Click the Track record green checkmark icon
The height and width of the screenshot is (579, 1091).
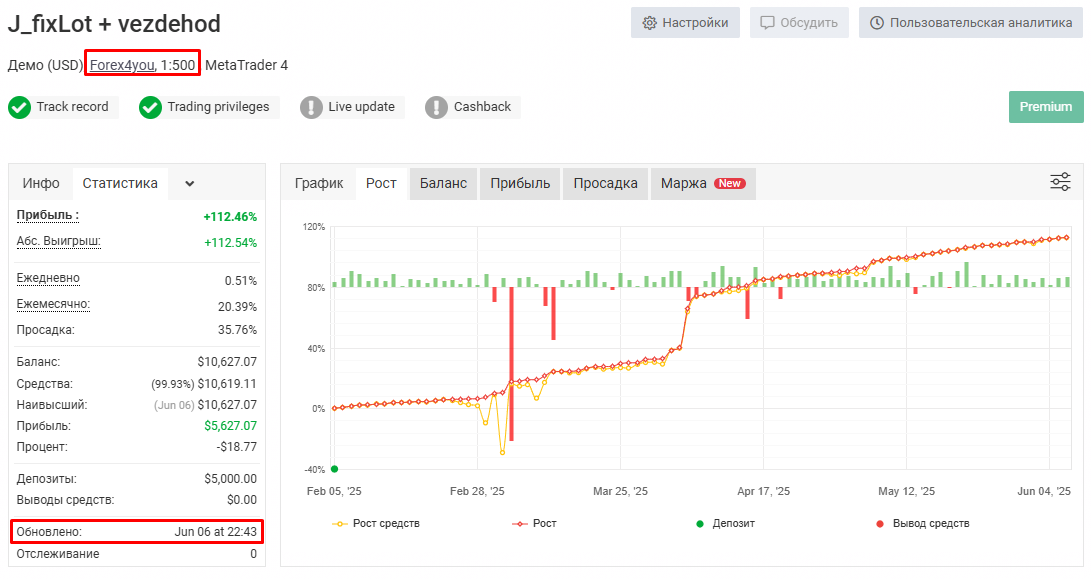[x=19, y=107]
